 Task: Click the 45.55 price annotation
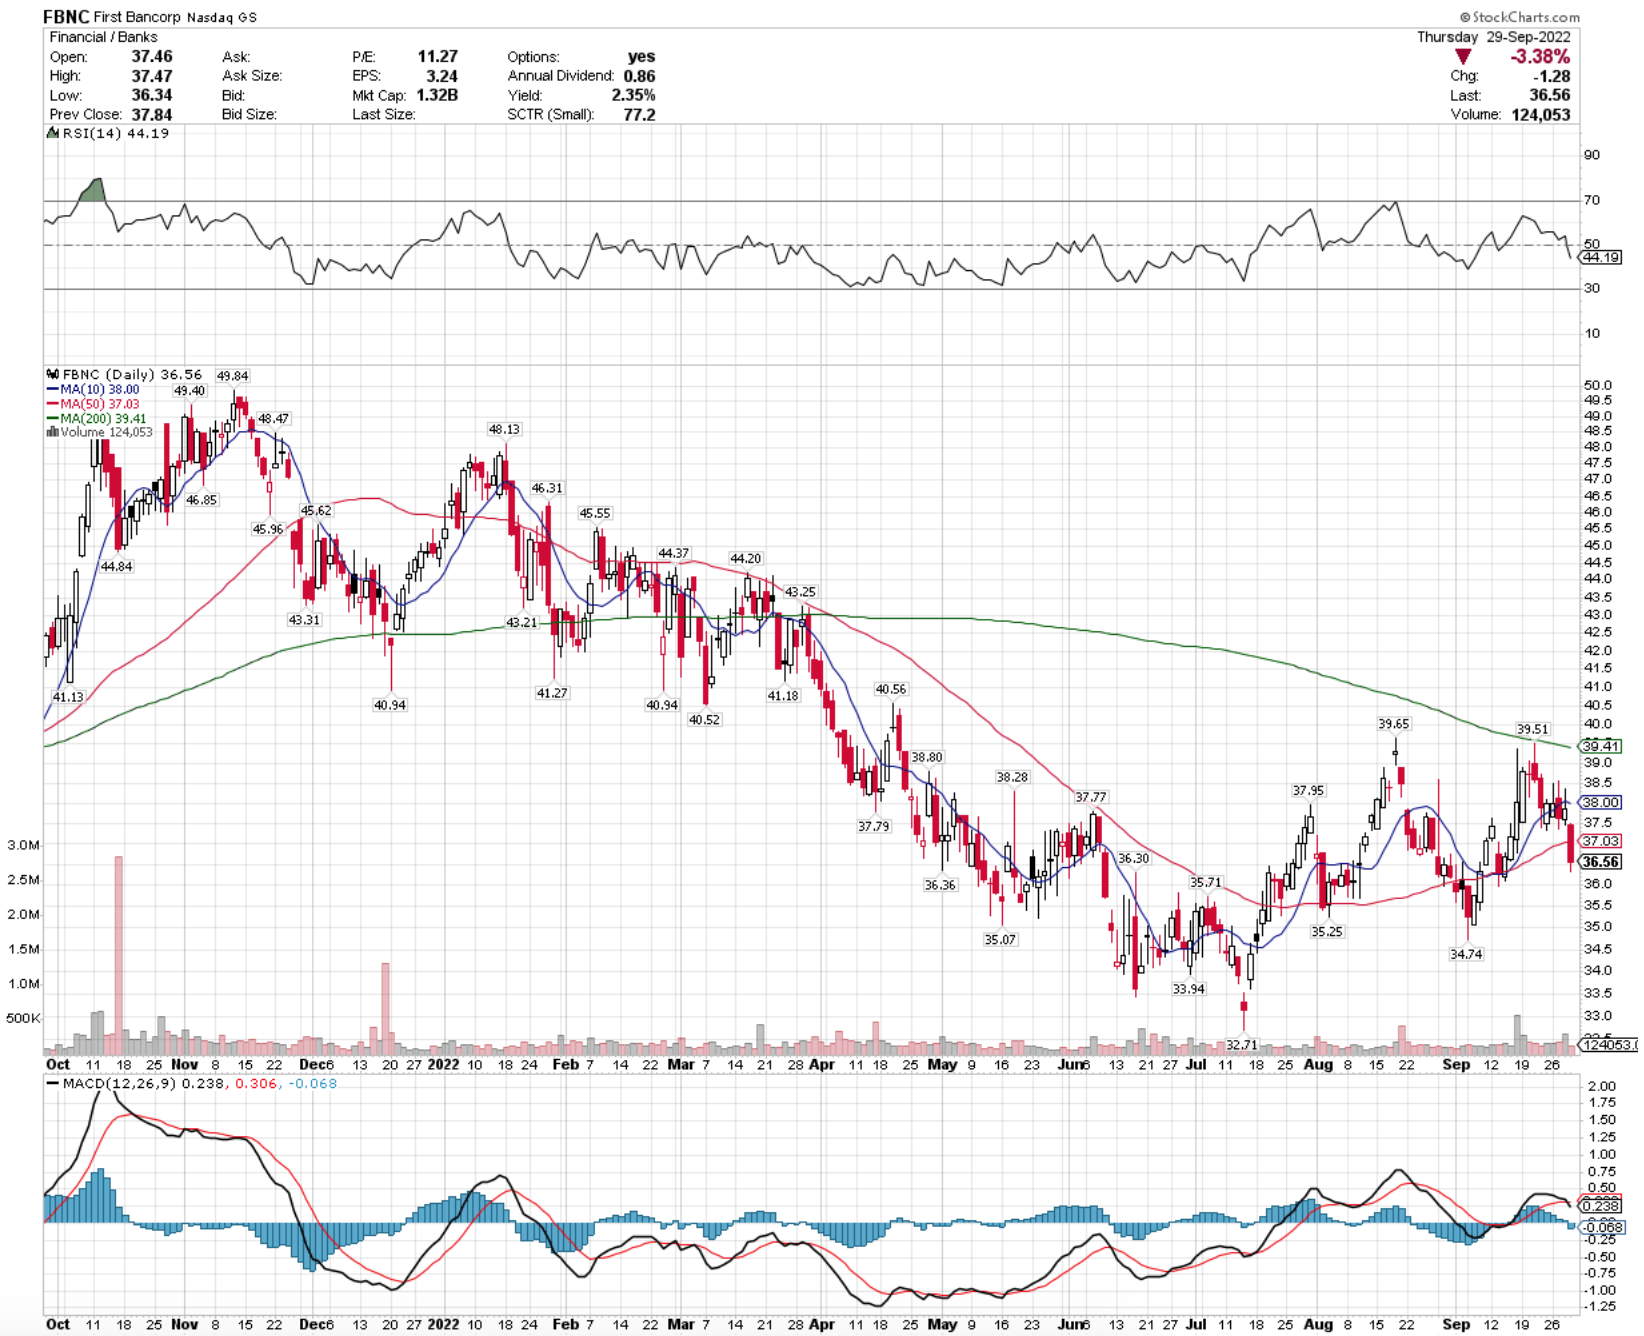click(594, 513)
